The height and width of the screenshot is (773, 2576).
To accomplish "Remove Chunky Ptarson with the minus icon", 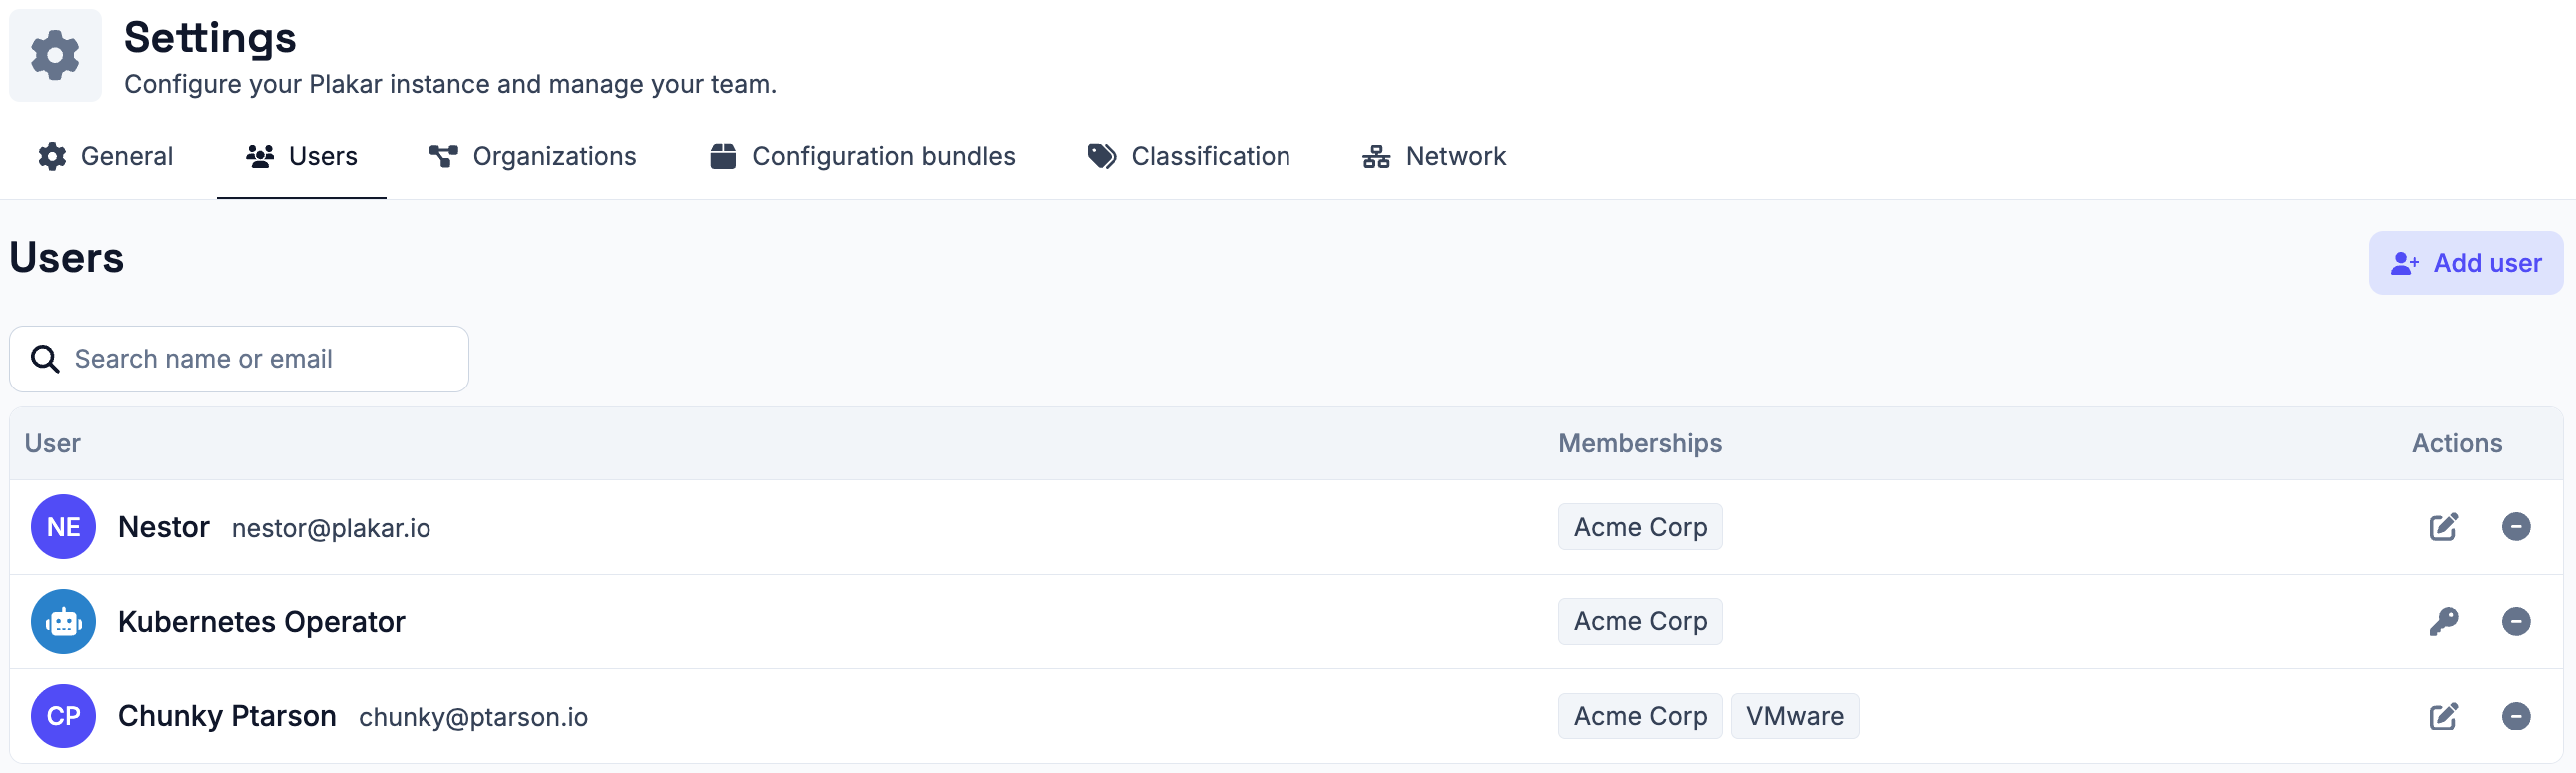I will tap(2516, 716).
